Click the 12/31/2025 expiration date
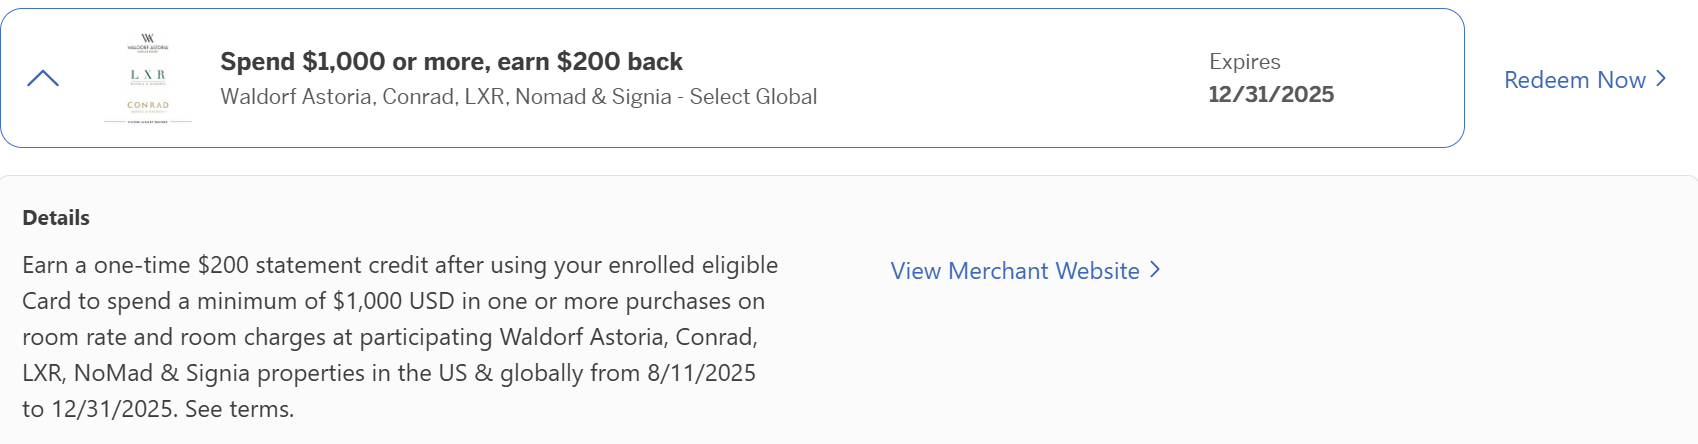1698x444 pixels. pyautogui.click(x=1271, y=95)
